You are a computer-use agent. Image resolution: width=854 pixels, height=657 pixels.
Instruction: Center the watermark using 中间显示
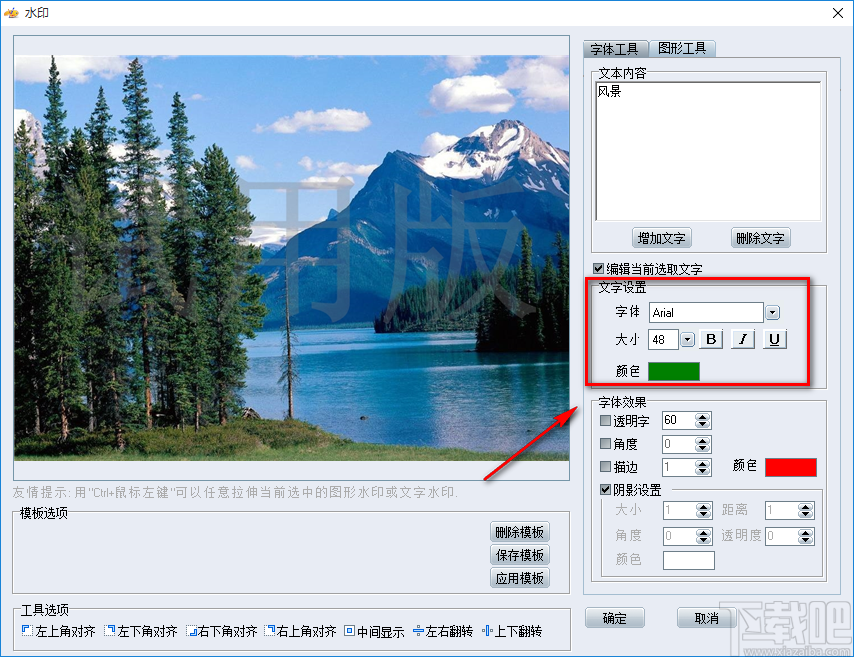click(x=352, y=630)
